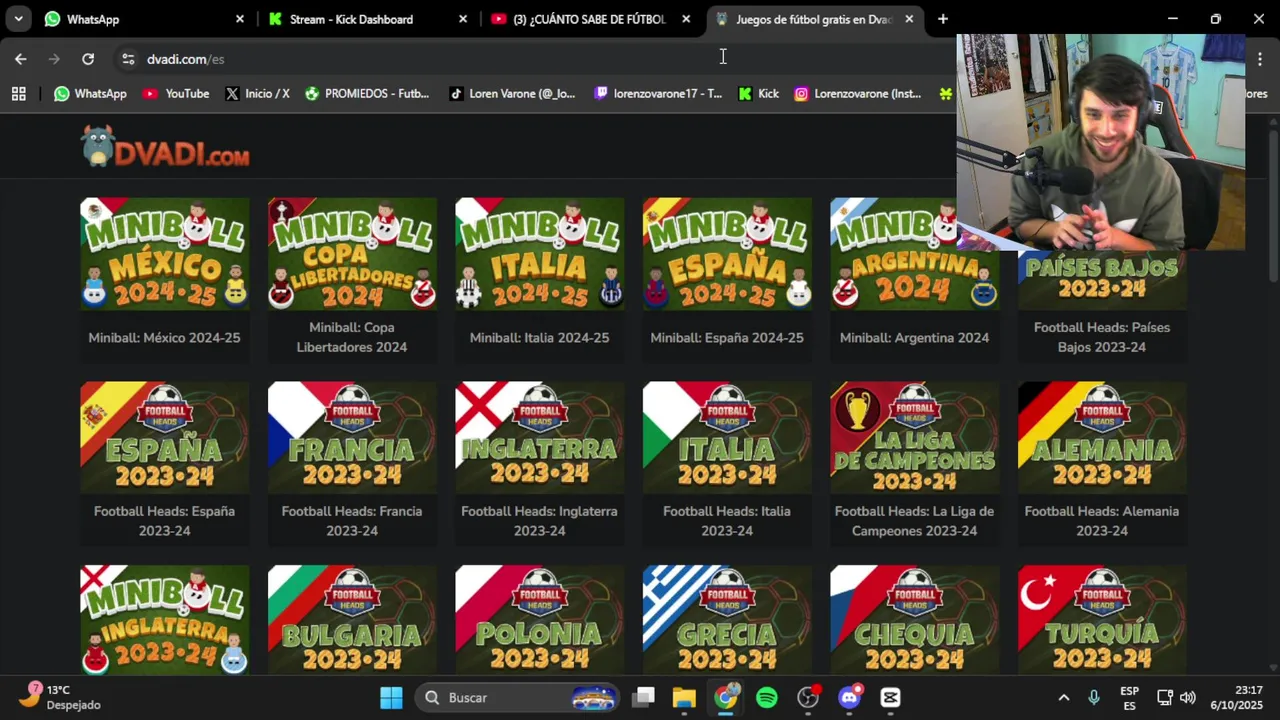Open Football Heads España 2023-24 thumbnail
Viewport: 1280px width, 720px height.
click(x=164, y=437)
